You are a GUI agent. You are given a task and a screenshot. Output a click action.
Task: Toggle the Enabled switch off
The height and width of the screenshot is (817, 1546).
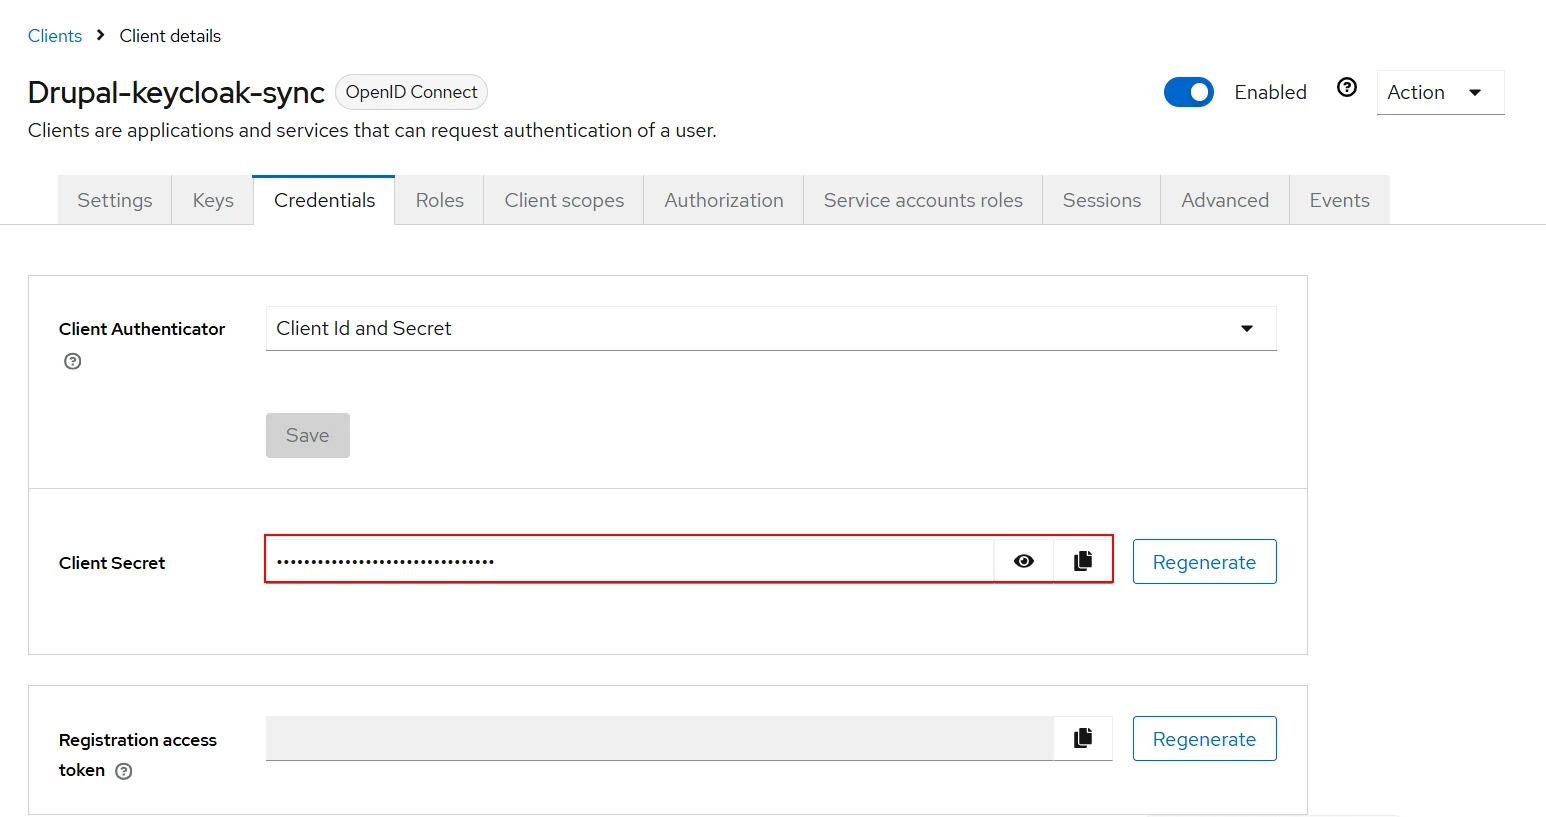coord(1188,92)
